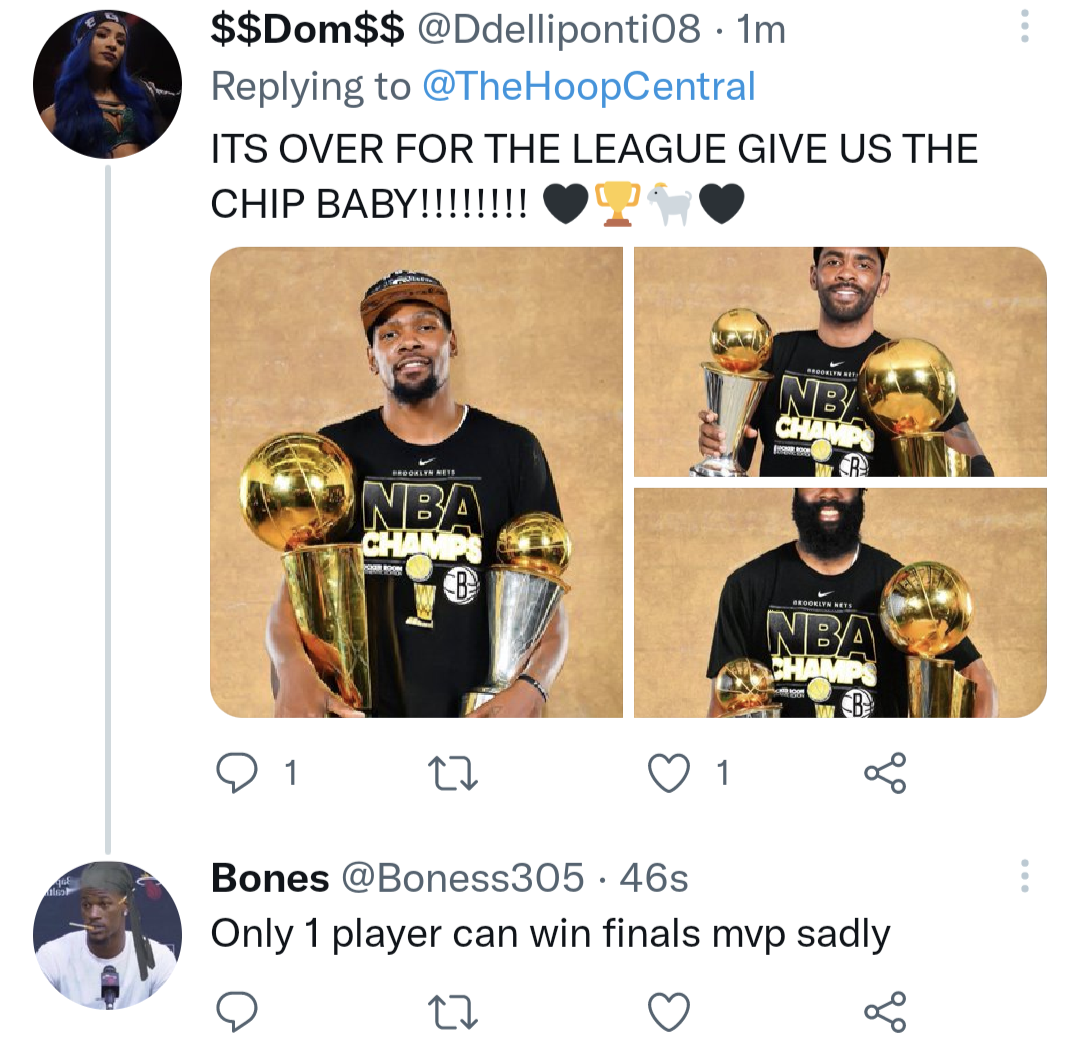Viewport: 1080px width, 1063px height.
Task: View the bottom-right bearded player photo
Action: tap(840, 603)
